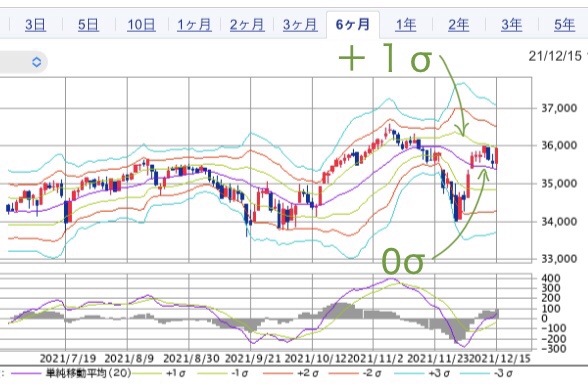
Task: Show the 1年 chart range
Action: pos(406,25)
